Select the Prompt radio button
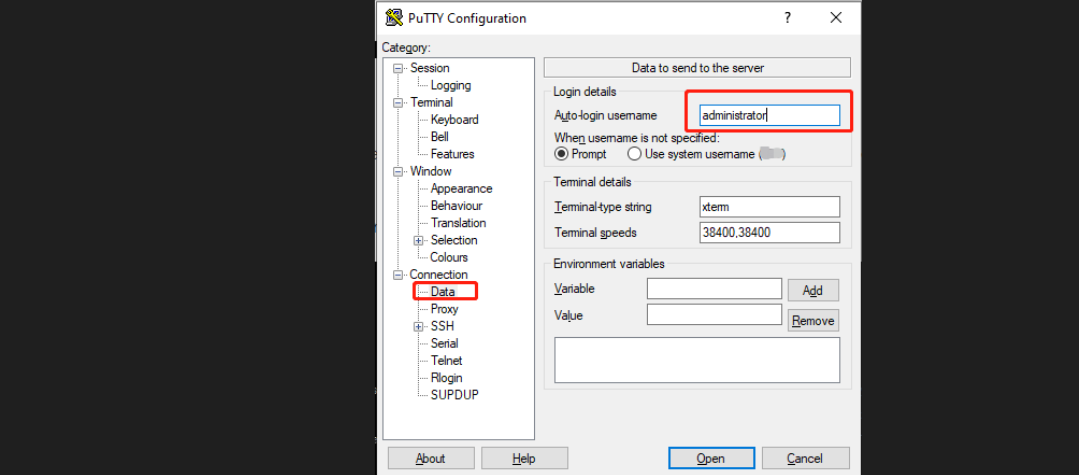Image resolution: width=1079 pixels, height=475 pixels. click(x=562, y=154)
